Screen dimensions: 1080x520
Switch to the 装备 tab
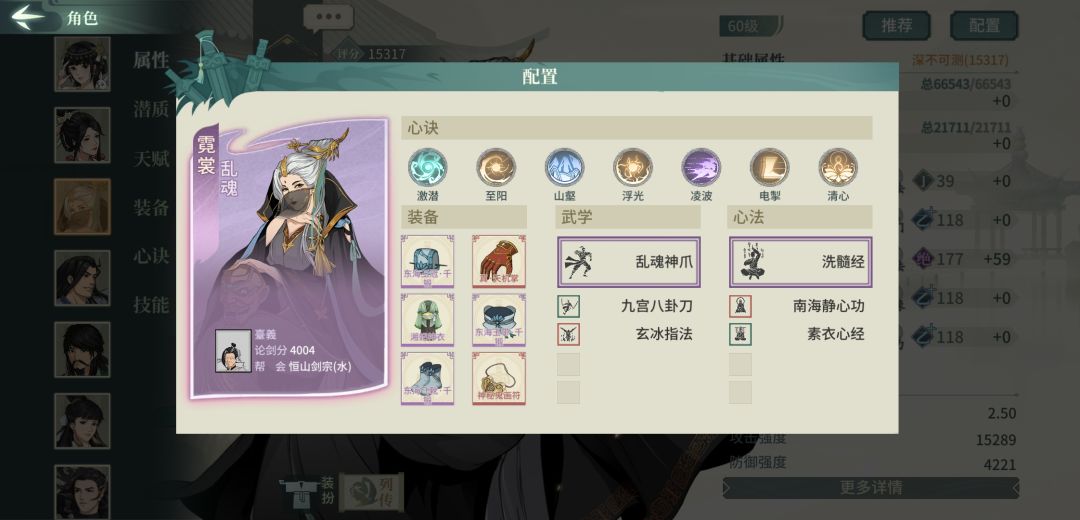coord(151,208)
